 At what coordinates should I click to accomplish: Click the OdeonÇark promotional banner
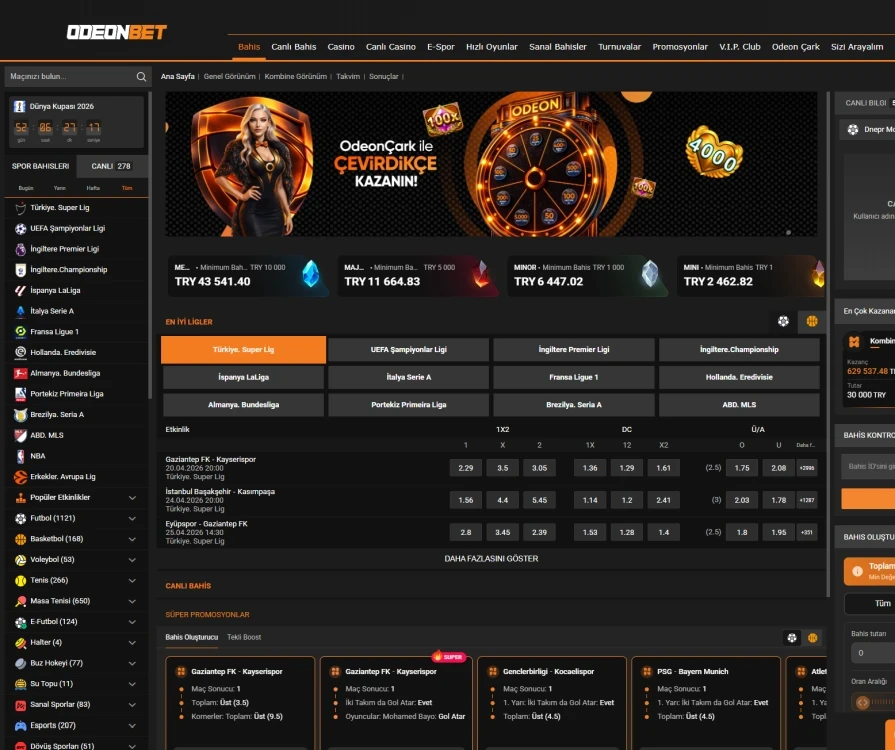[491, 164]
